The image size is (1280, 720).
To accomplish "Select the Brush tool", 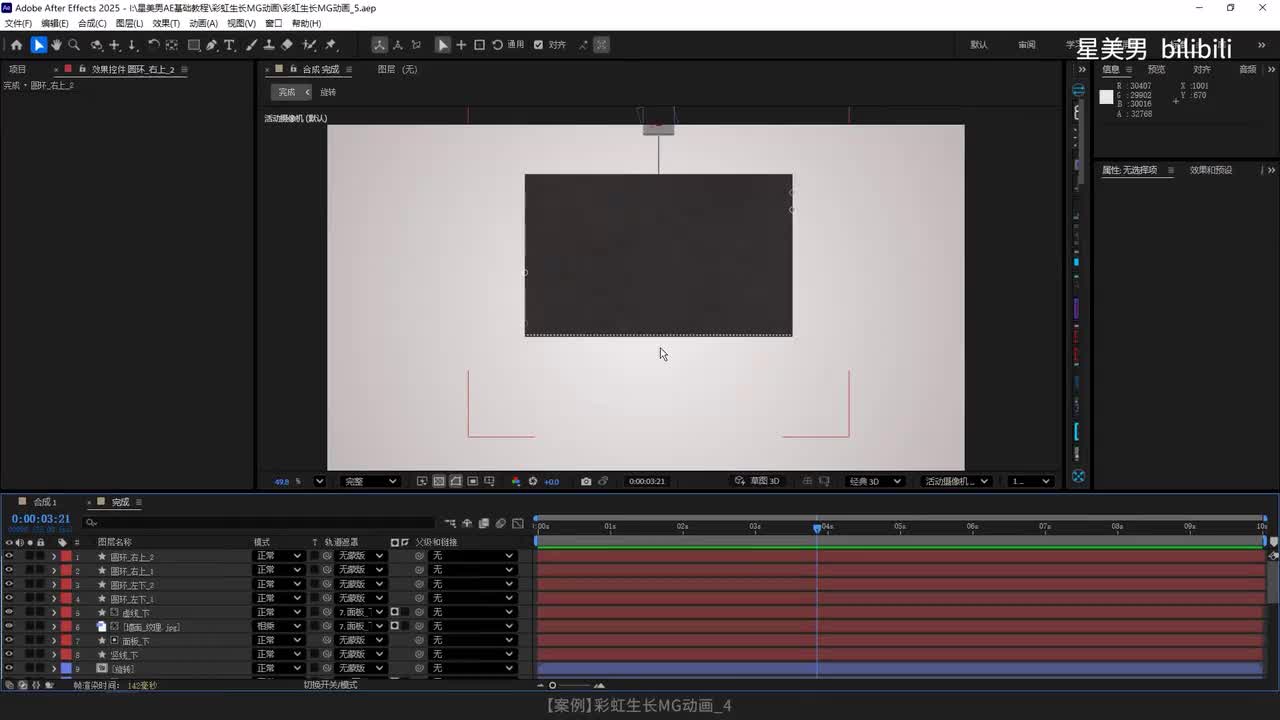I will tap(251, 45).
